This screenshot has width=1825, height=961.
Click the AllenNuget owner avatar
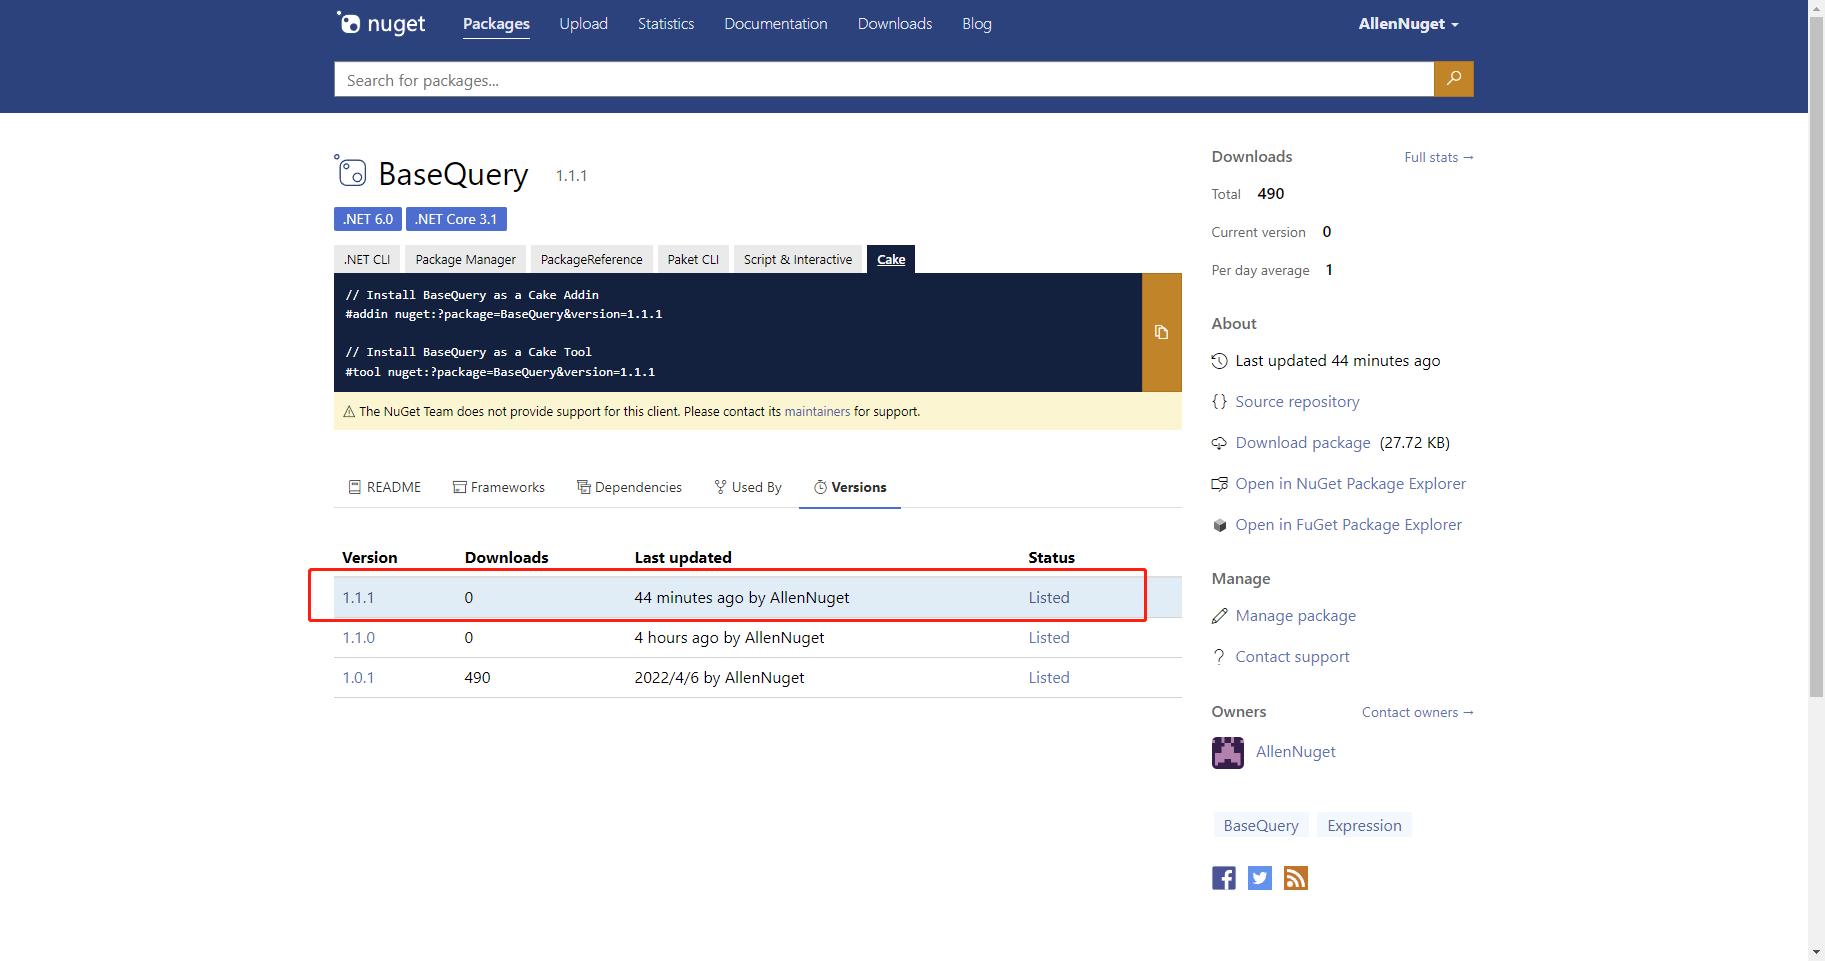[x=1228, y=752]
